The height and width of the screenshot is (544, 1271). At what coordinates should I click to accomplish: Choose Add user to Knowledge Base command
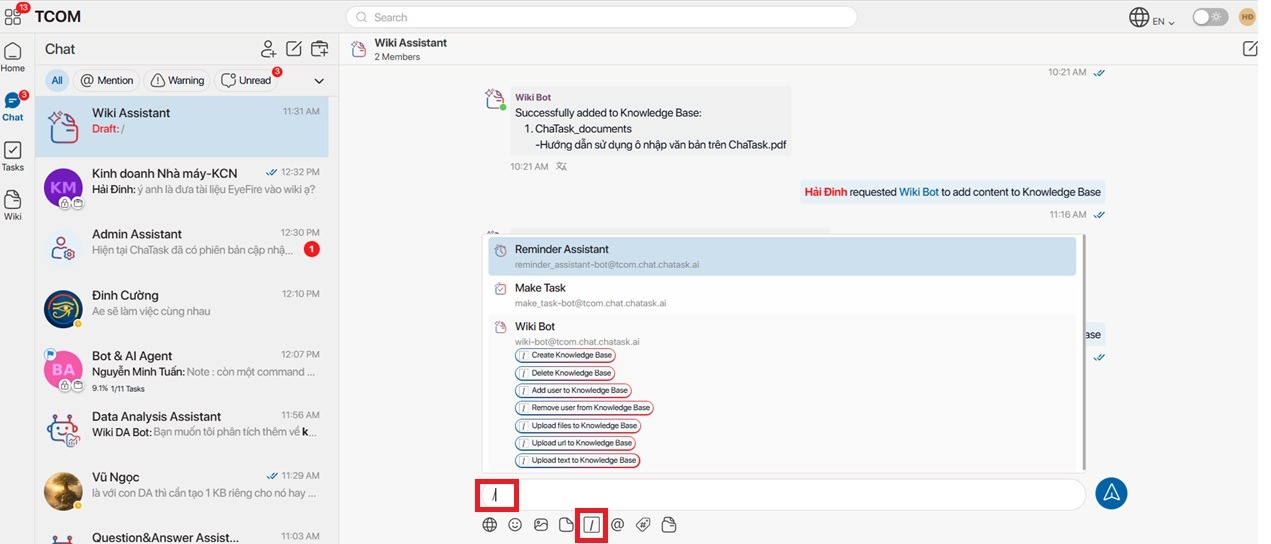[x=573, y=390]
